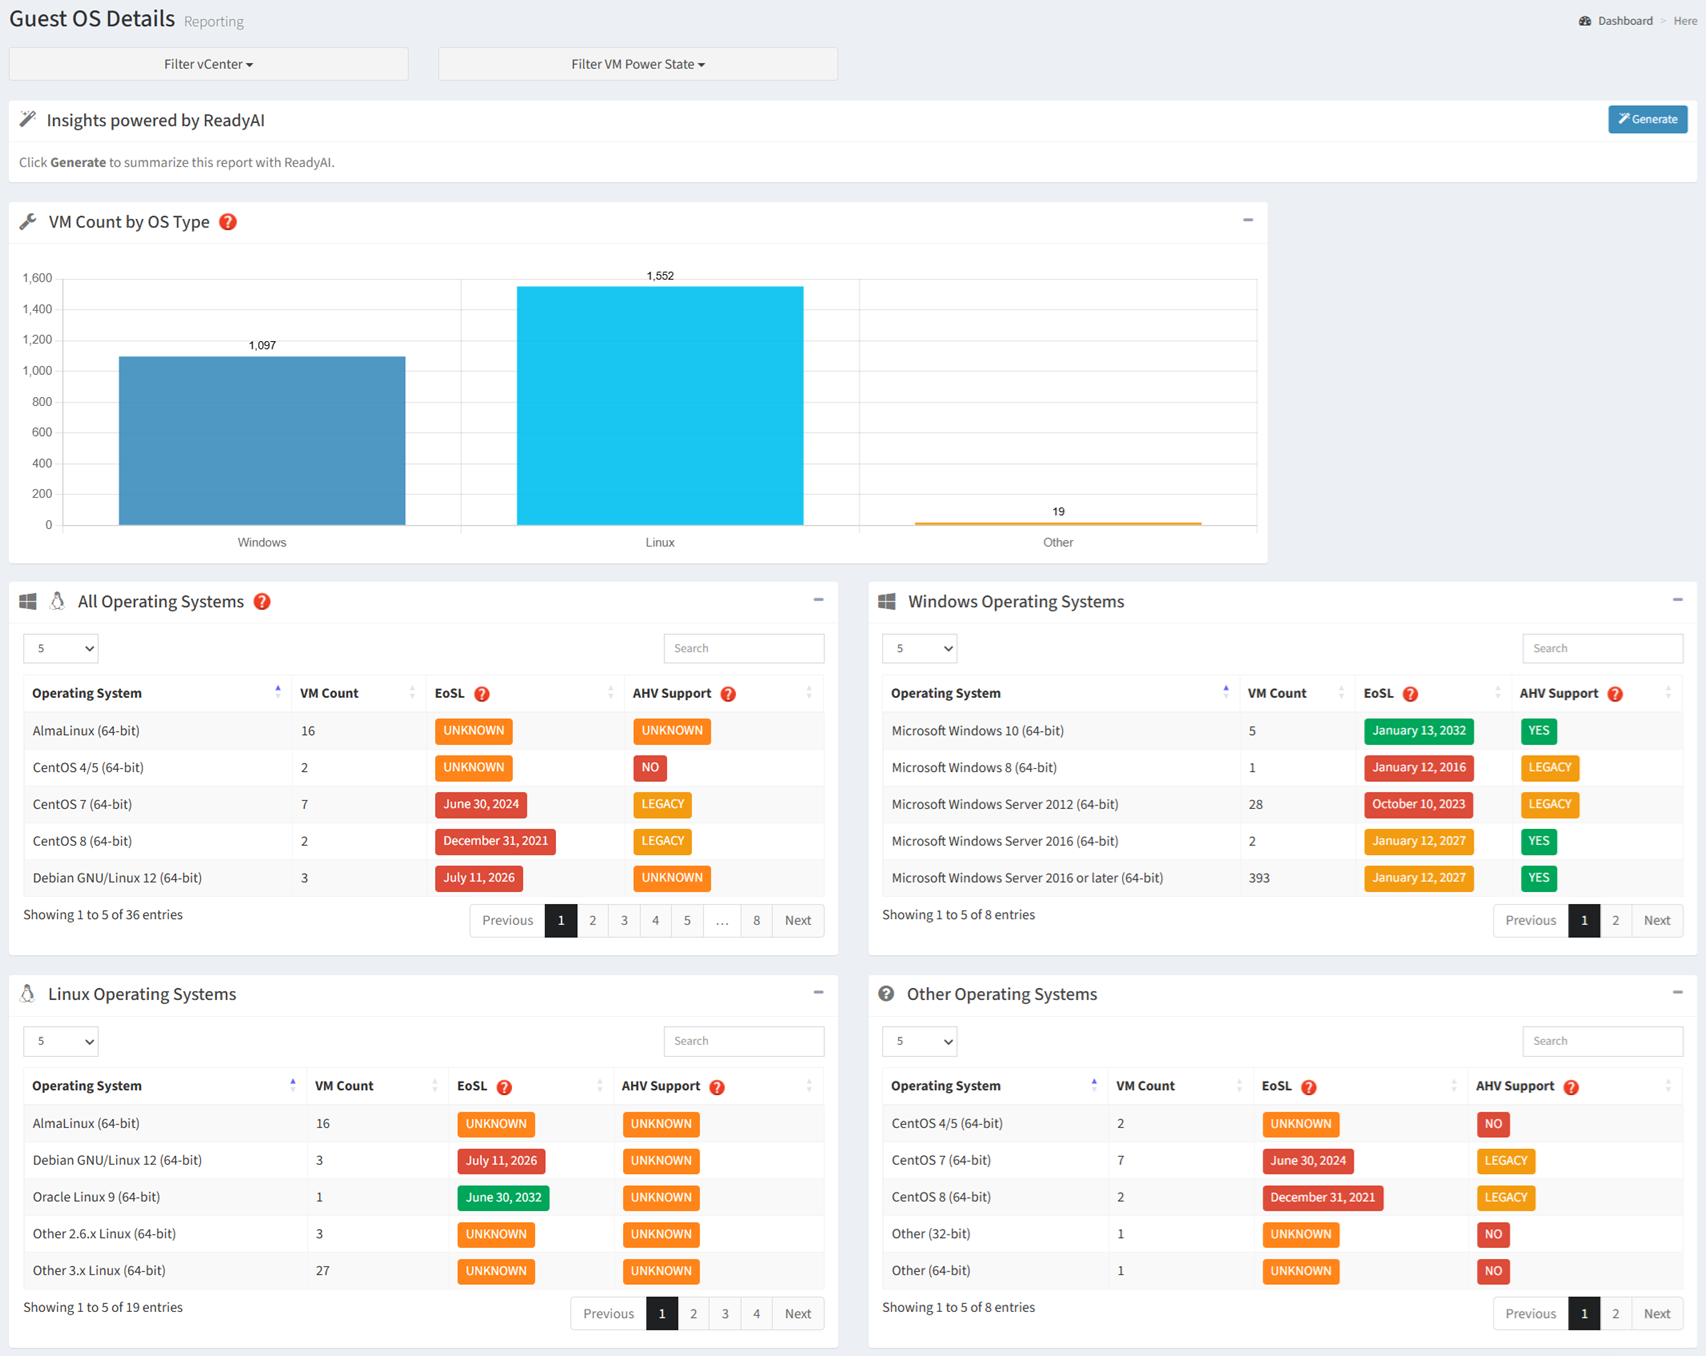Click EoSL help icon in Linux Operating Systems table

(x=504, y=1087)
